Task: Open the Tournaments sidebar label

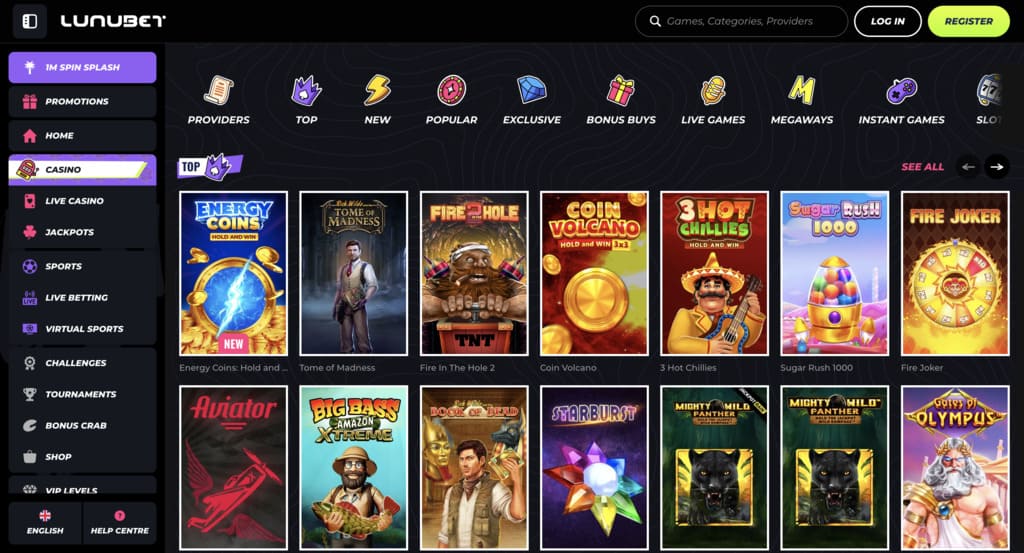Action: [x=81, y=394]
